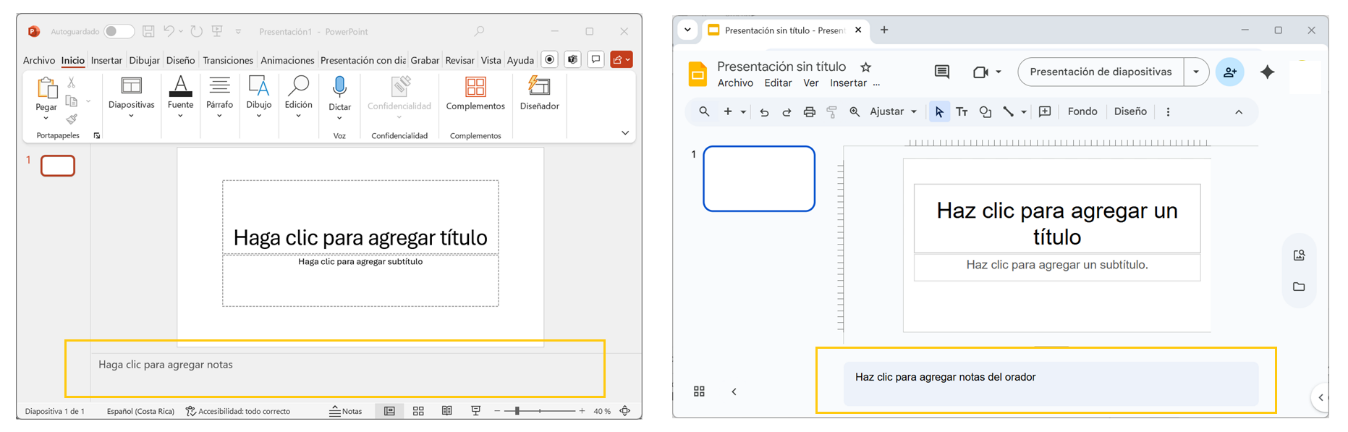Click the Diseño button in Slides toolbar

[x=1130, y=112]
